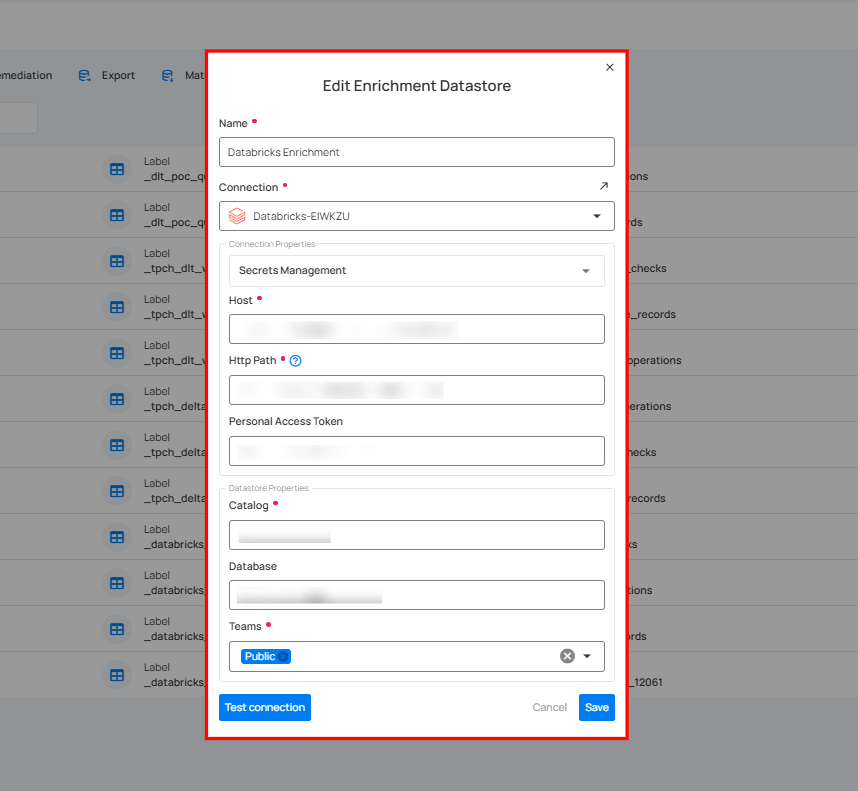Remove the Public team chip
The height and width of the screenshot is (791, 858).
tap(283, 656)
